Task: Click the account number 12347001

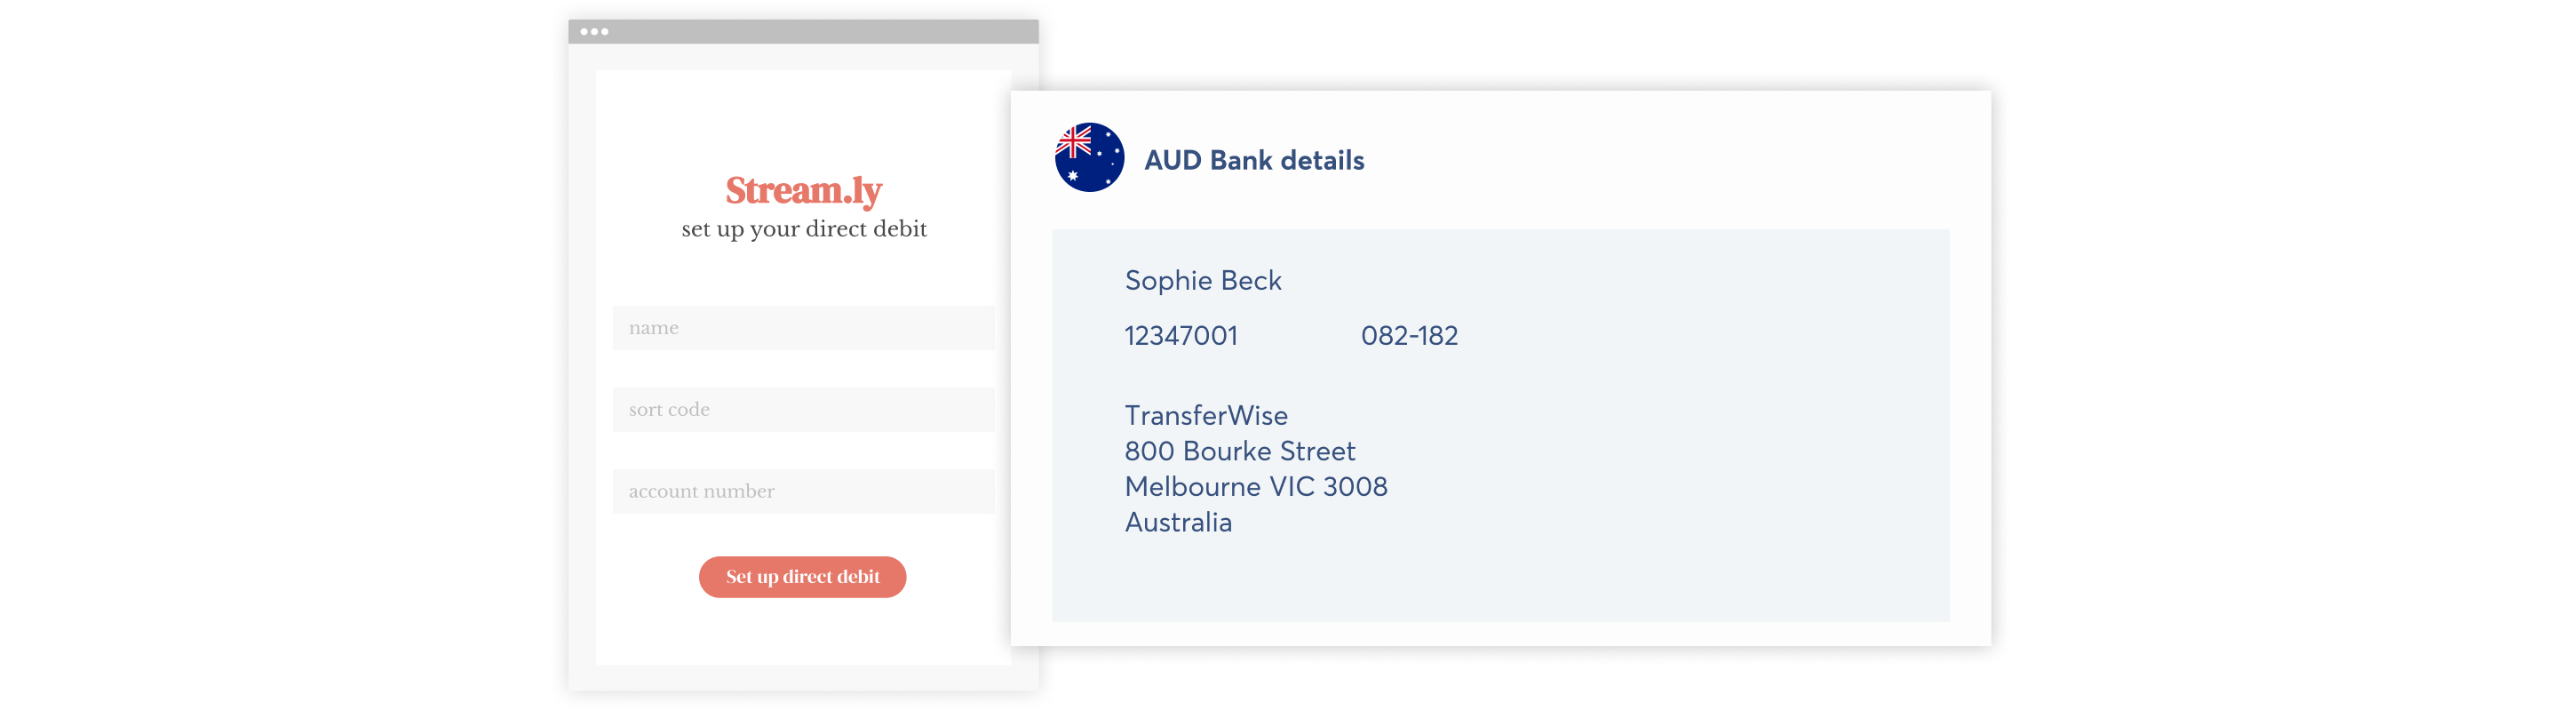Action: [1181, 336]
